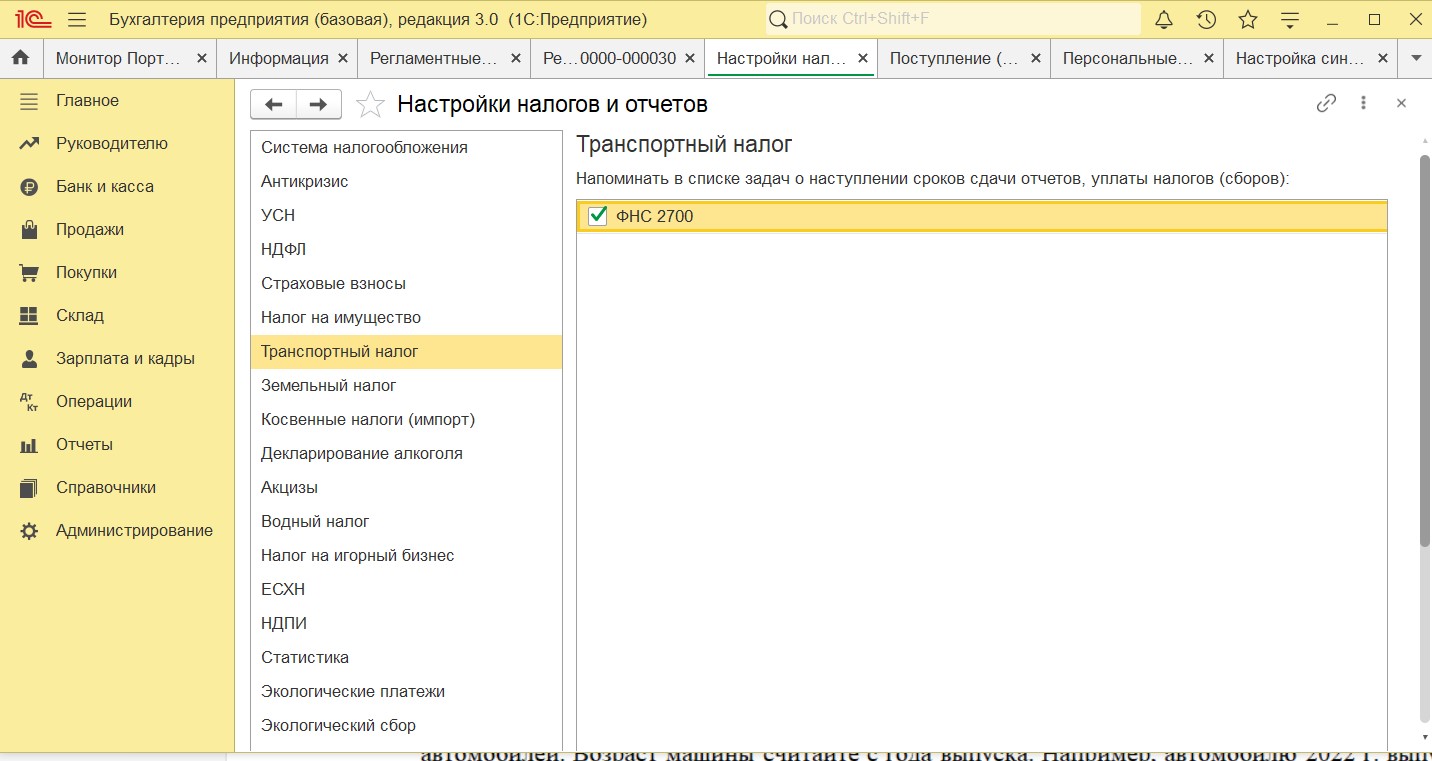Toggle the ФНС 2700 reminder checkbox
Image resolution: width=1432 pixels, height=761 pixels.
[598, 215]
